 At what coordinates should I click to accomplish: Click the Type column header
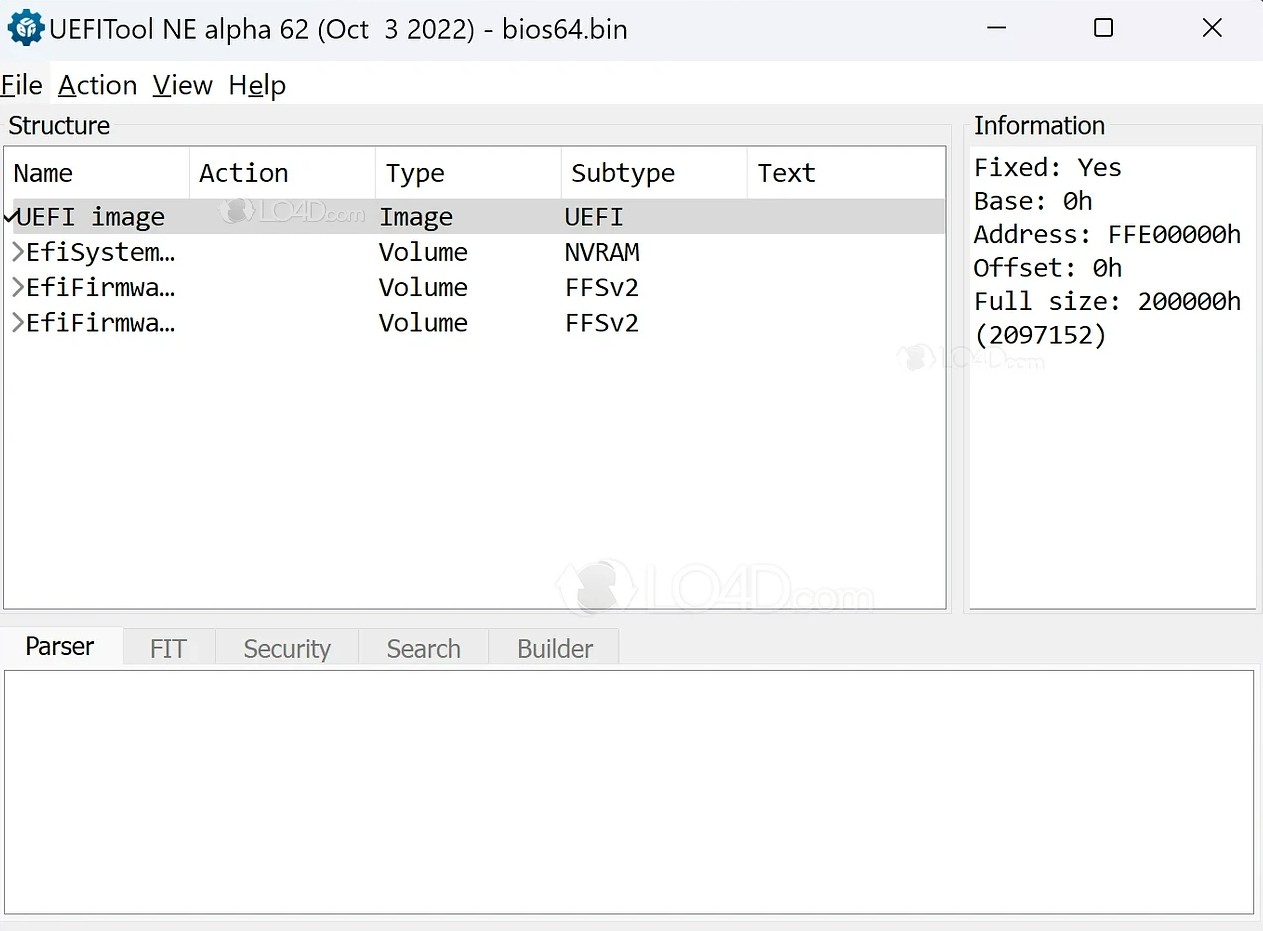pyautogui.click(x=468, y=173)
